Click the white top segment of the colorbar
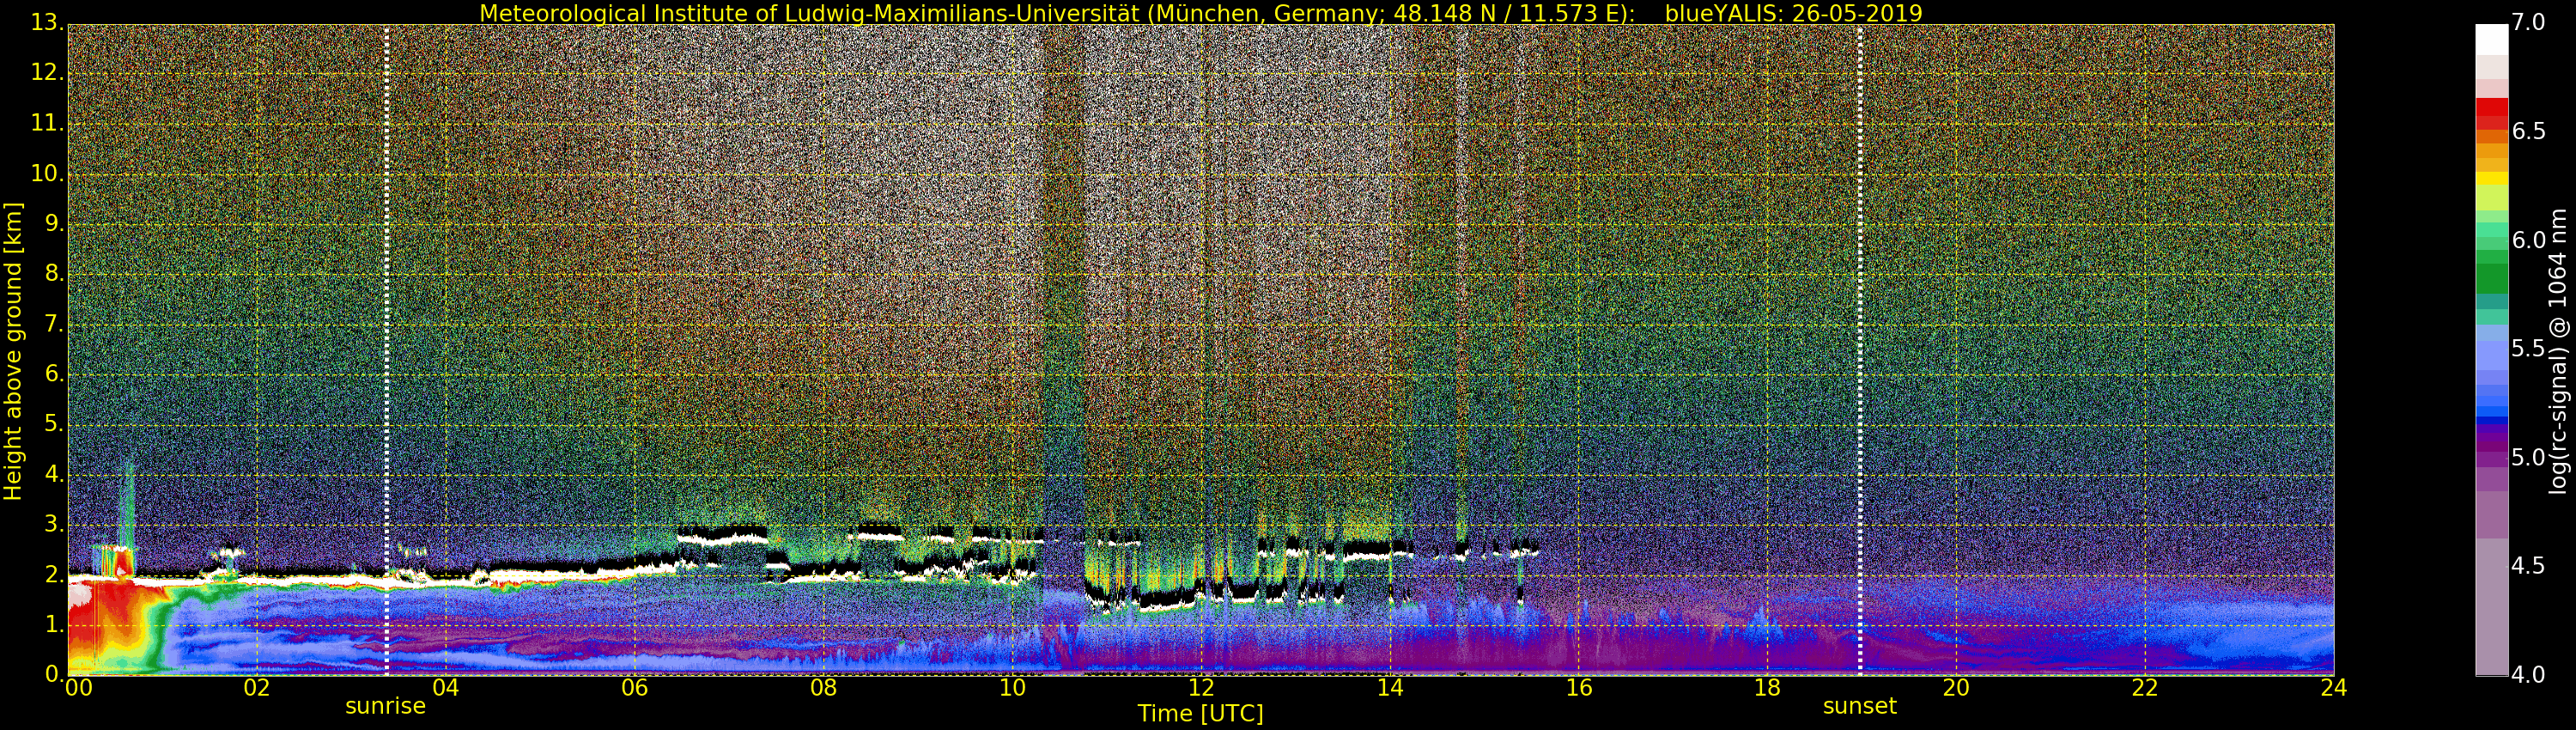The height and width of the screenshot is (730, 2576). click(x=2491, y=39)
